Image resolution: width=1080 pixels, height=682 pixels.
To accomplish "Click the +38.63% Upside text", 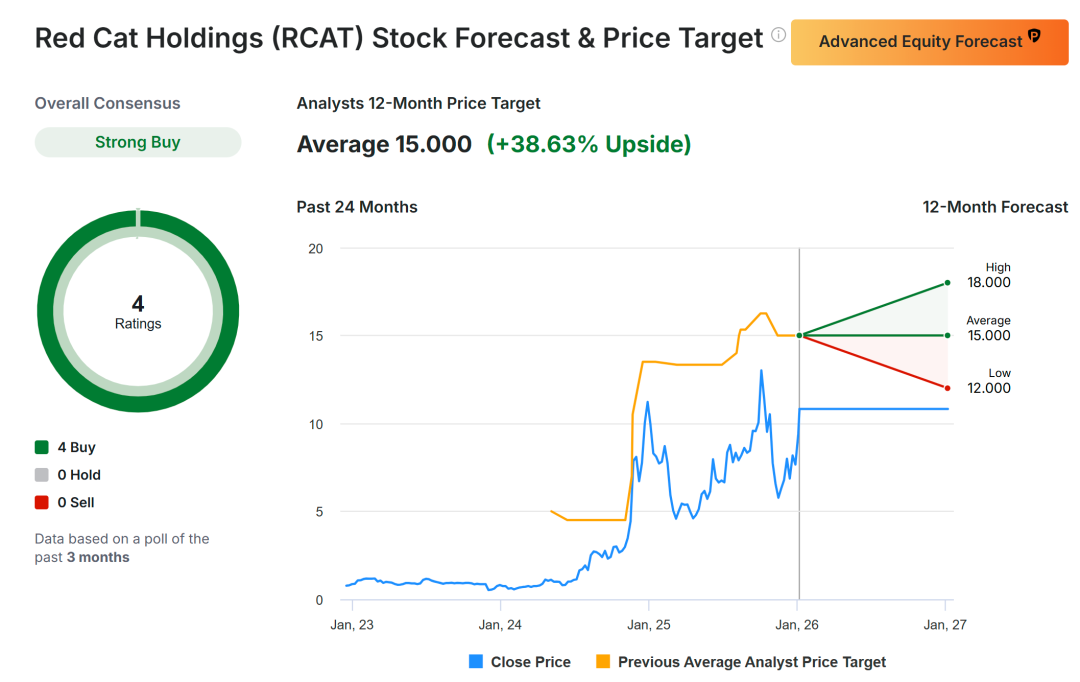I will [589, 144].
